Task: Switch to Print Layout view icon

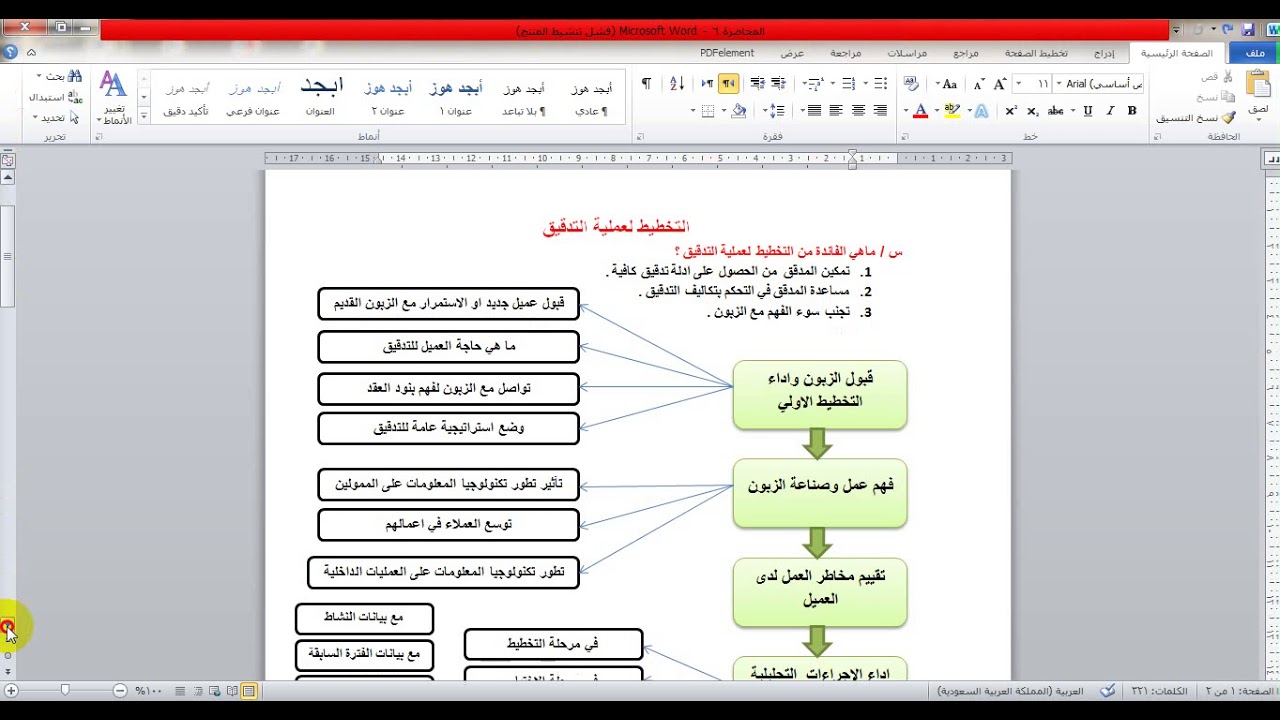Action: click(x=248, y=690)
